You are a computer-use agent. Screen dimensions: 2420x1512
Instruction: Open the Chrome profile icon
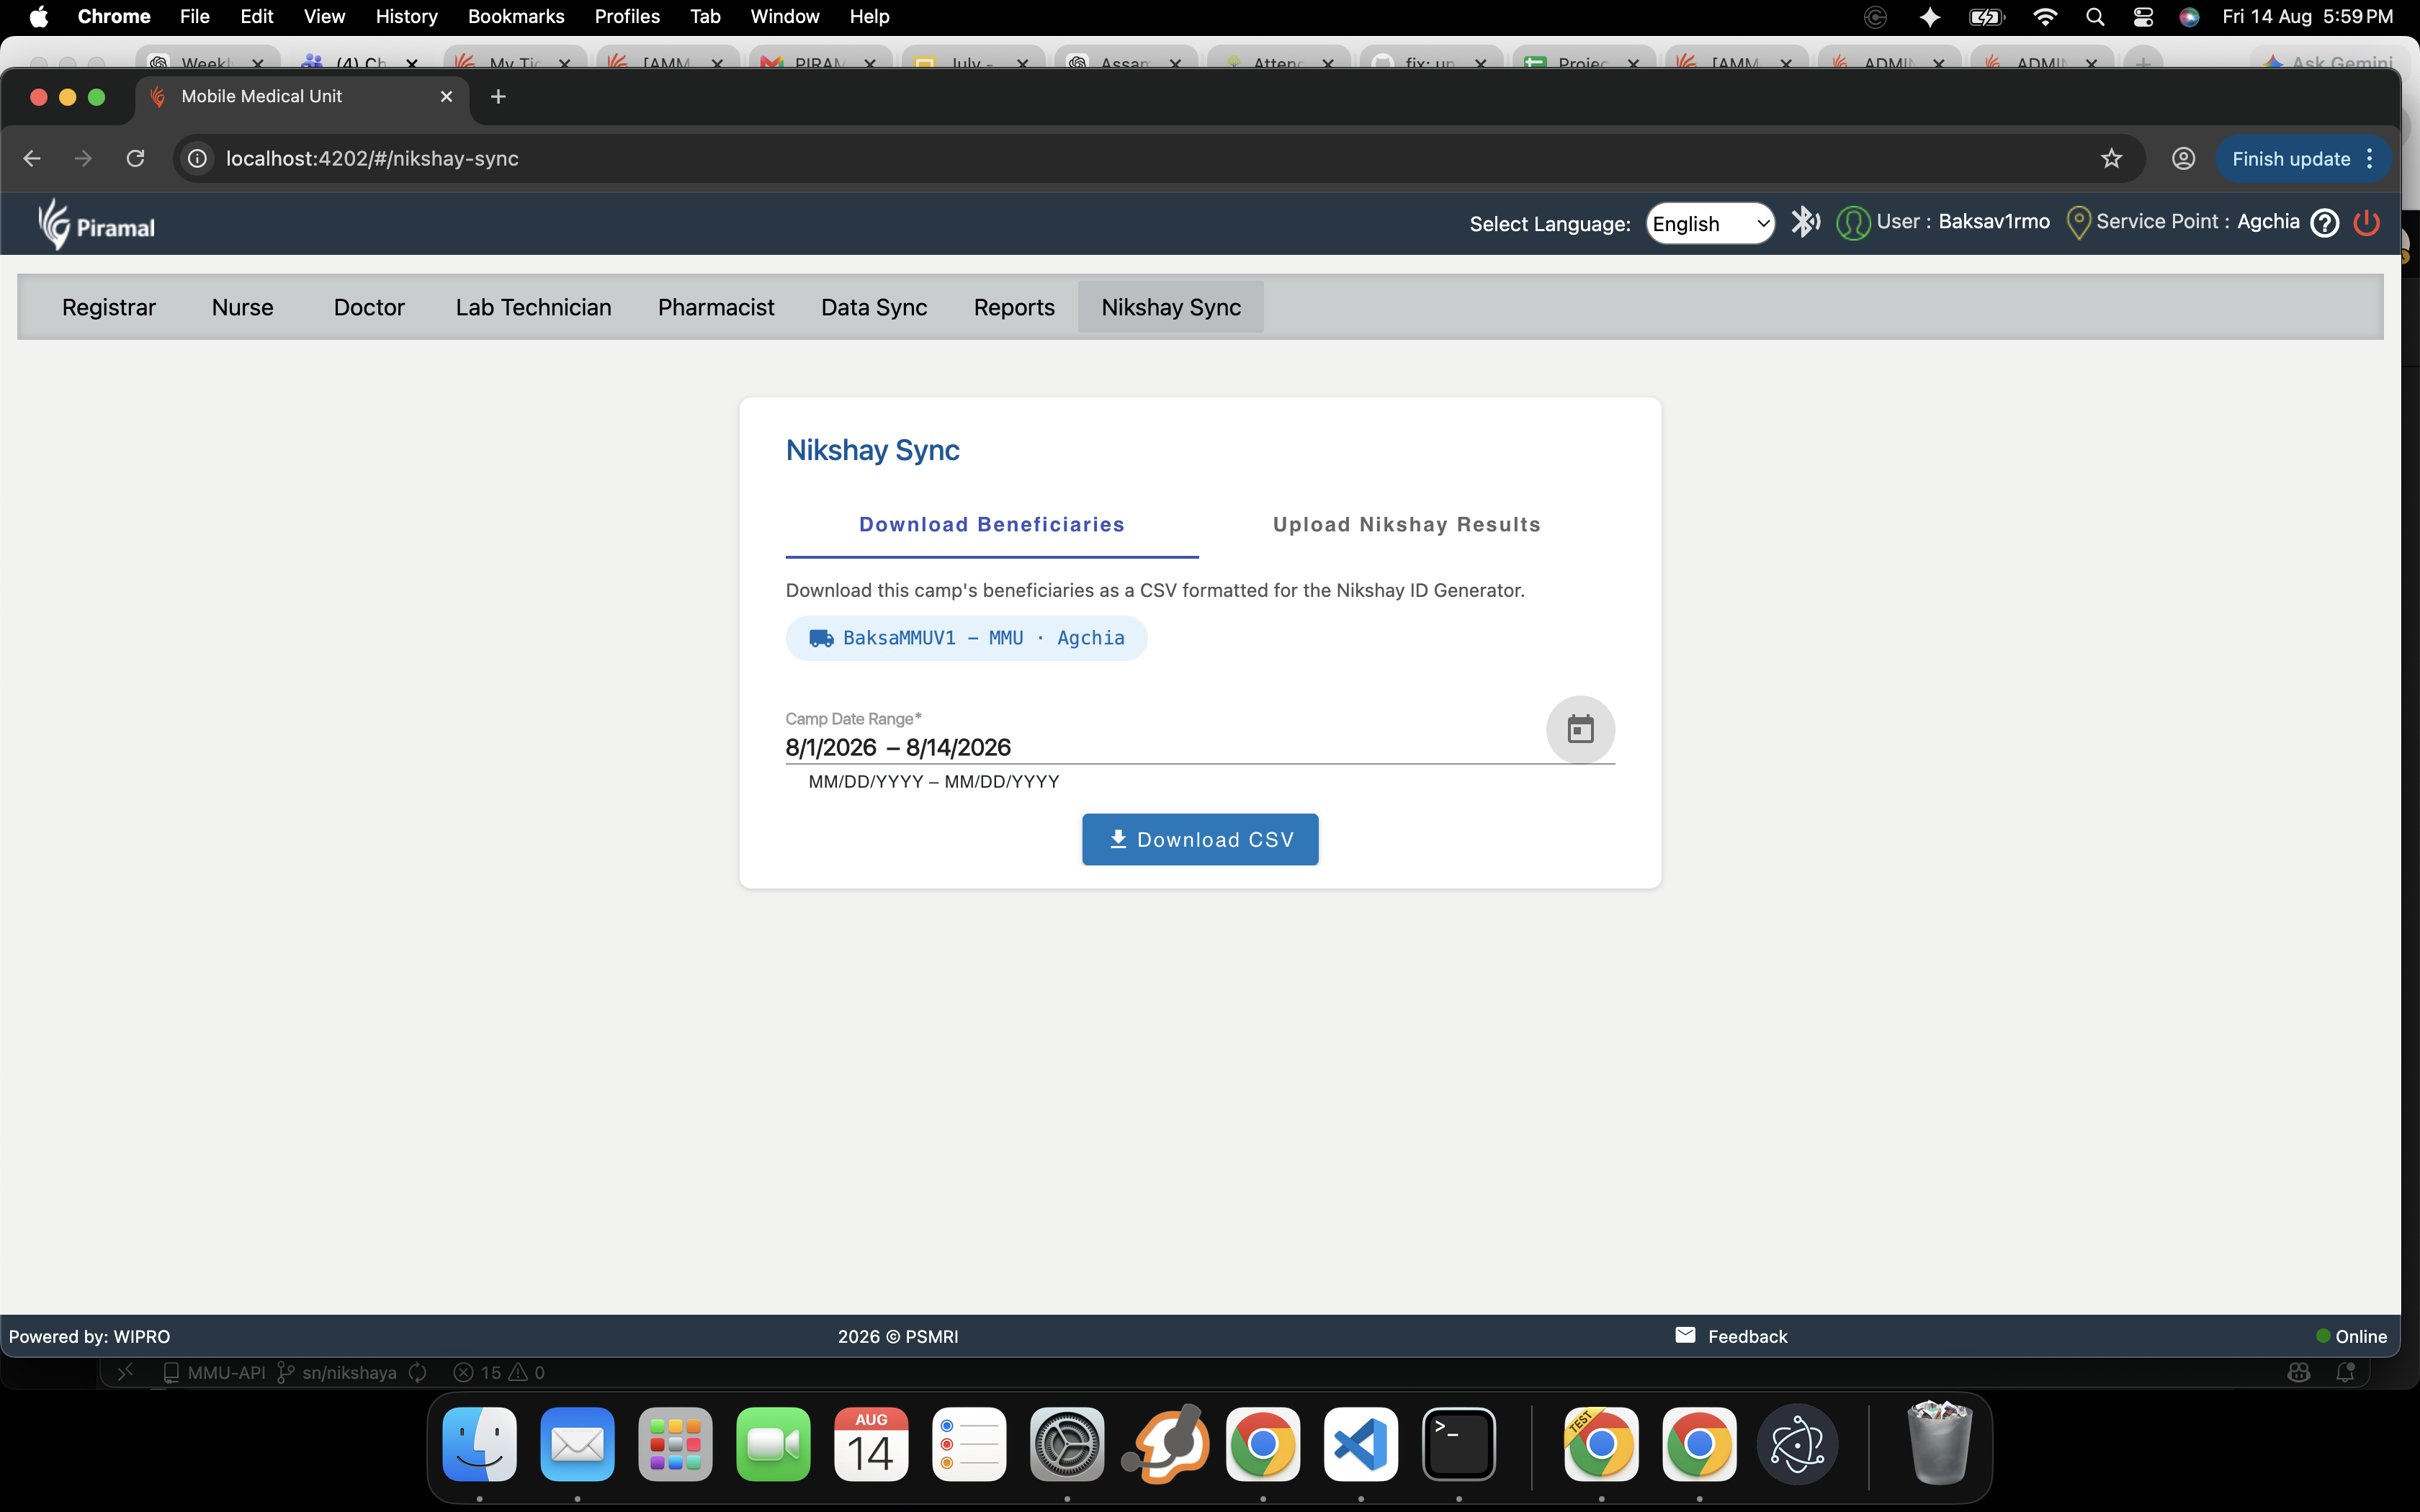point(2183,159)
